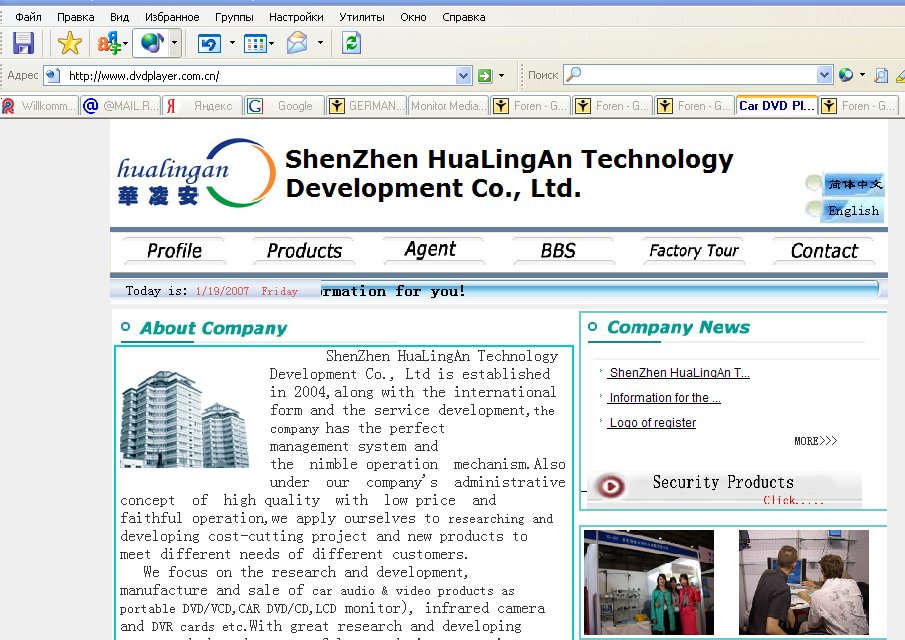
Task: Click the Security Products play icon
Action: point(611,486)
